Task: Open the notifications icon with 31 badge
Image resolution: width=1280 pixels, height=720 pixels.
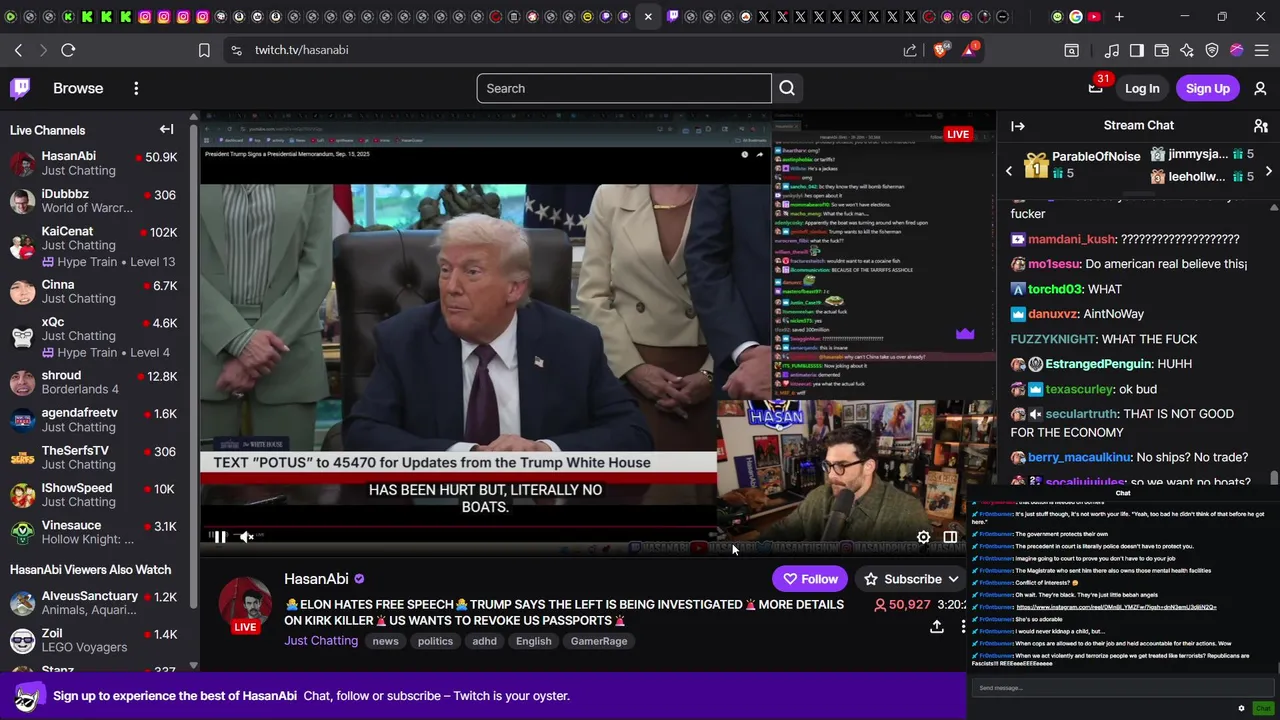Action: (x=1096, y=87)
